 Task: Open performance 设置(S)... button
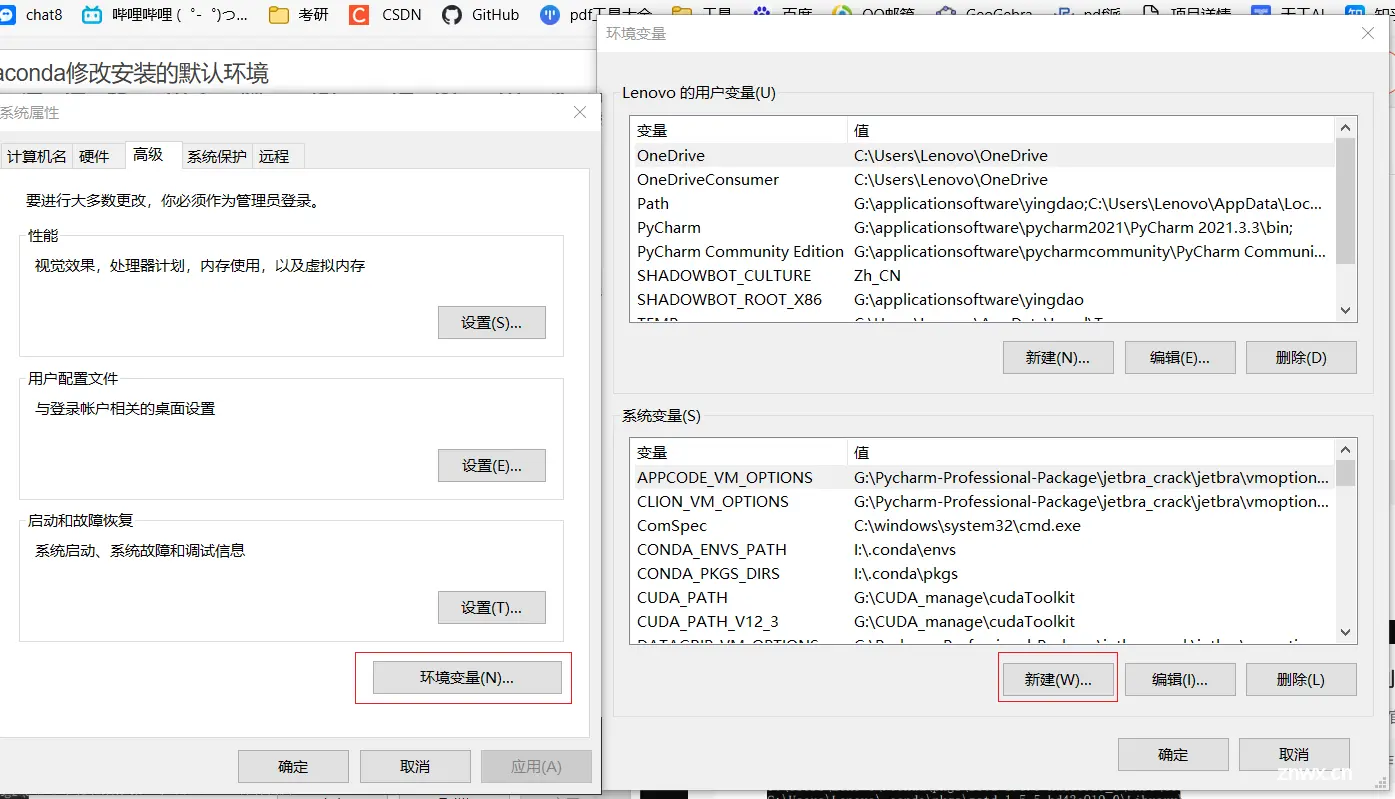pyautogui.click(x=492, y=323)
